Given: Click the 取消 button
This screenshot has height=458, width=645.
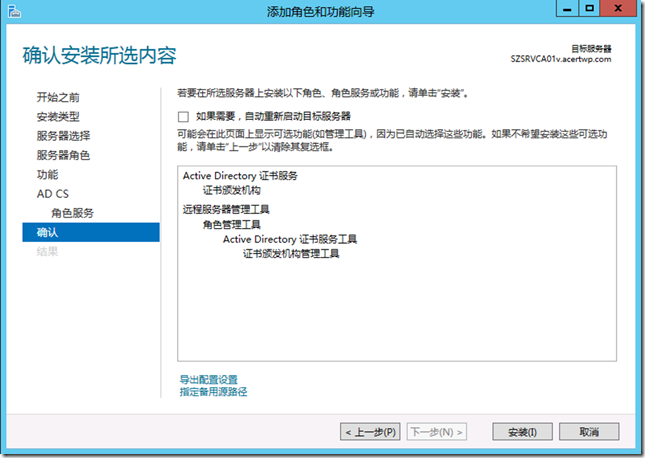Looking at the screenshot, I should [589, 432].
